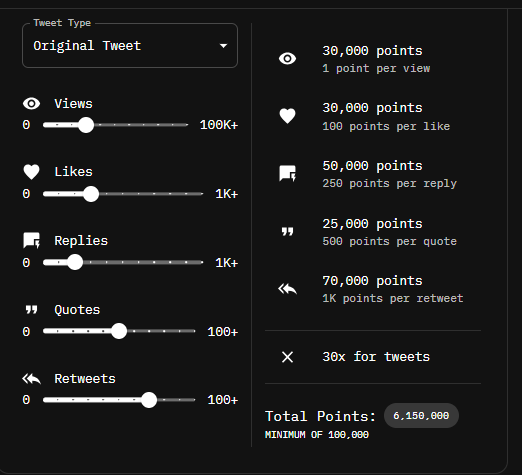Click the Likes slider thumb

[91, 194]
